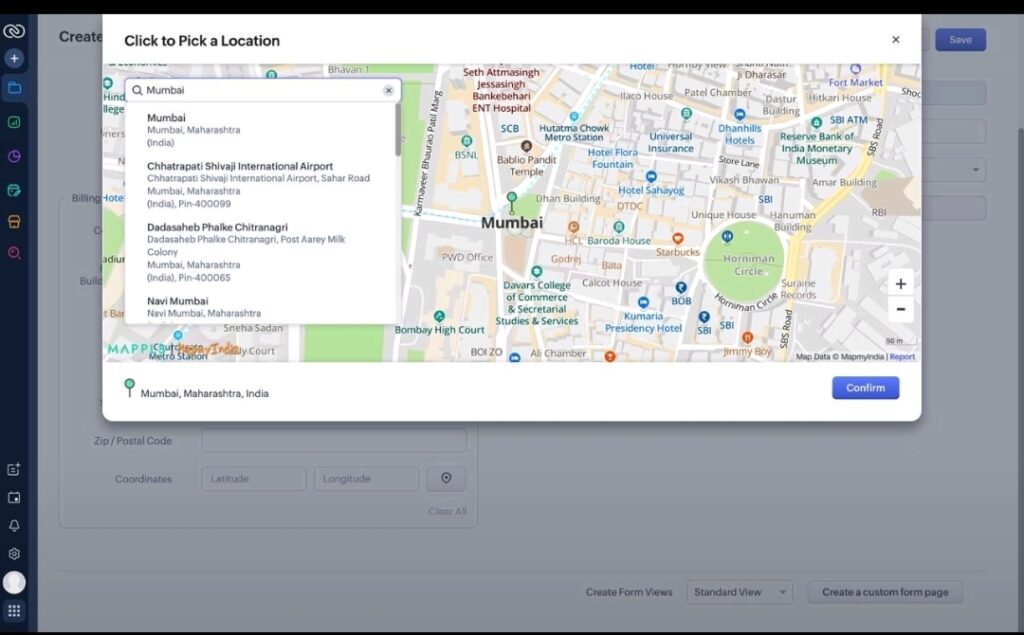Viewport: 1024px width, 635px height.
Task: Click the Starbucks marker on the map
Action: [677, 239]
